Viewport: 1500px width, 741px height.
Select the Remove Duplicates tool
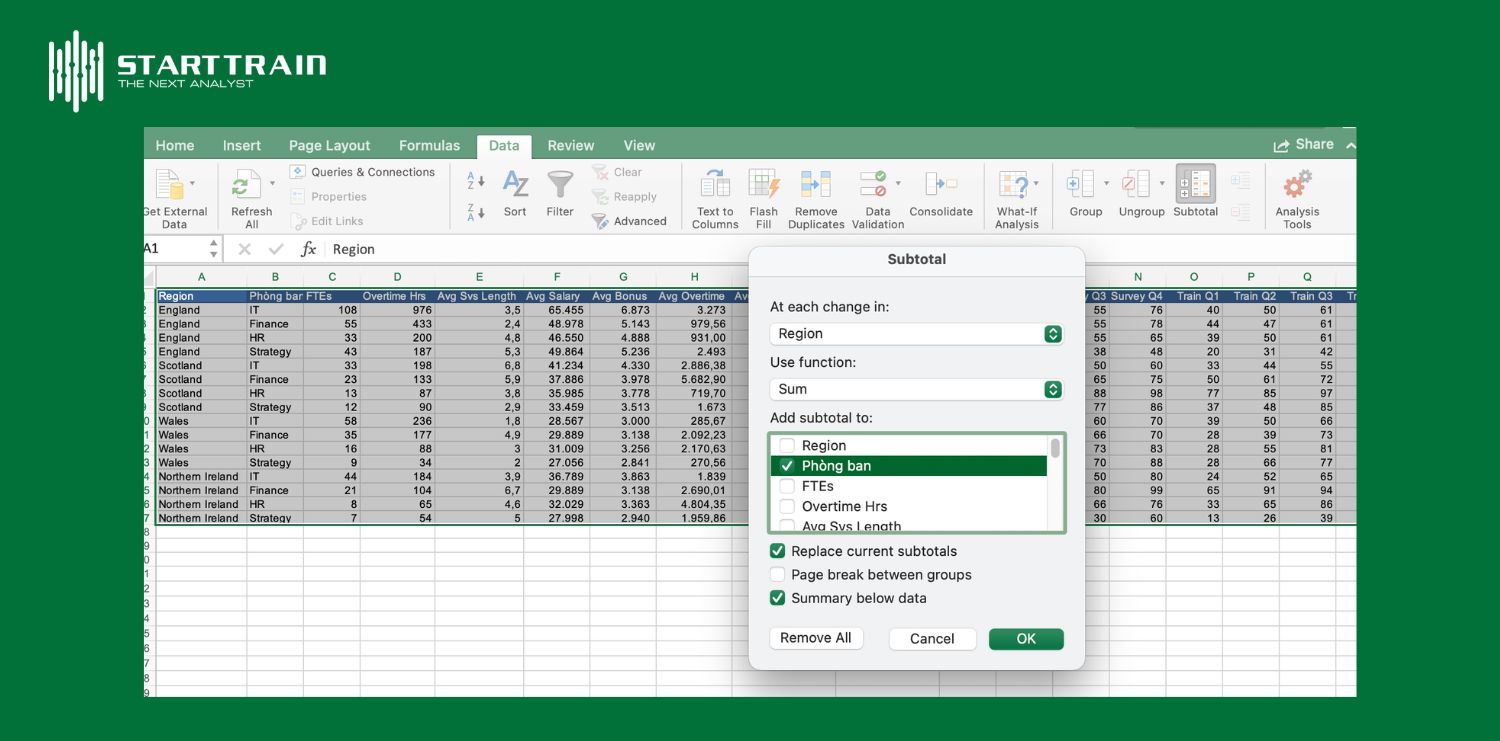[816, 186]
